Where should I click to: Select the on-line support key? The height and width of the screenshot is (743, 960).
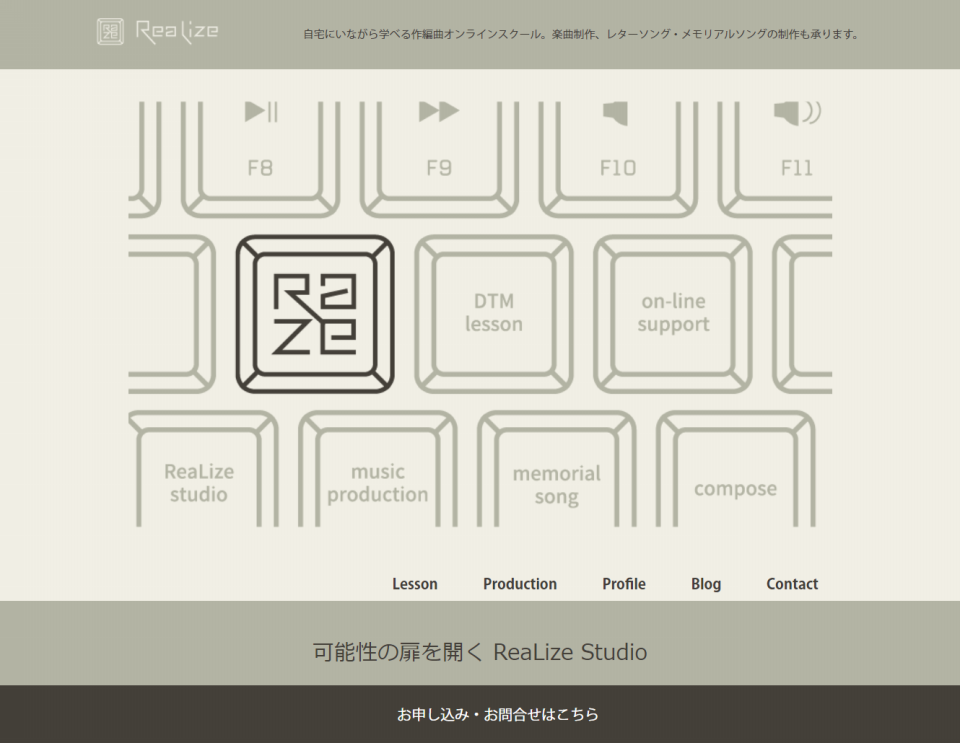tap(673, 314)
